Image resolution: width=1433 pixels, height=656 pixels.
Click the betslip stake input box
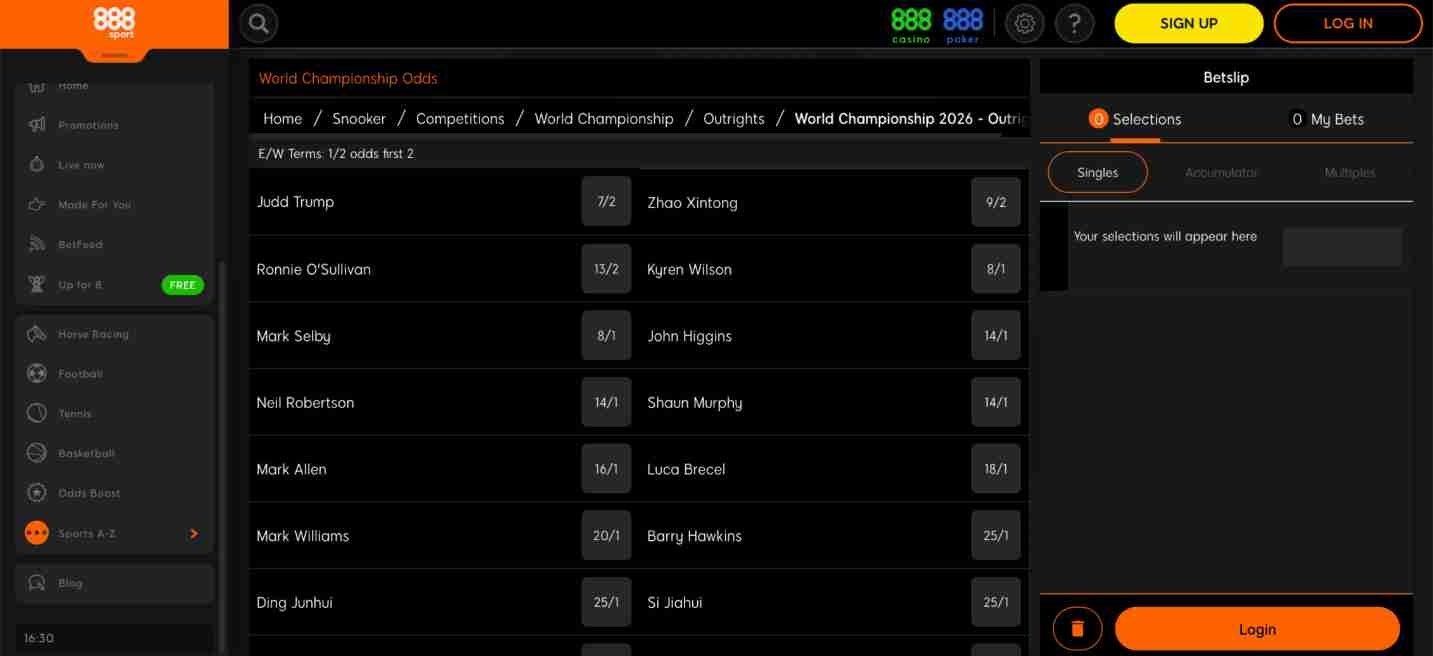[1342, 246]
